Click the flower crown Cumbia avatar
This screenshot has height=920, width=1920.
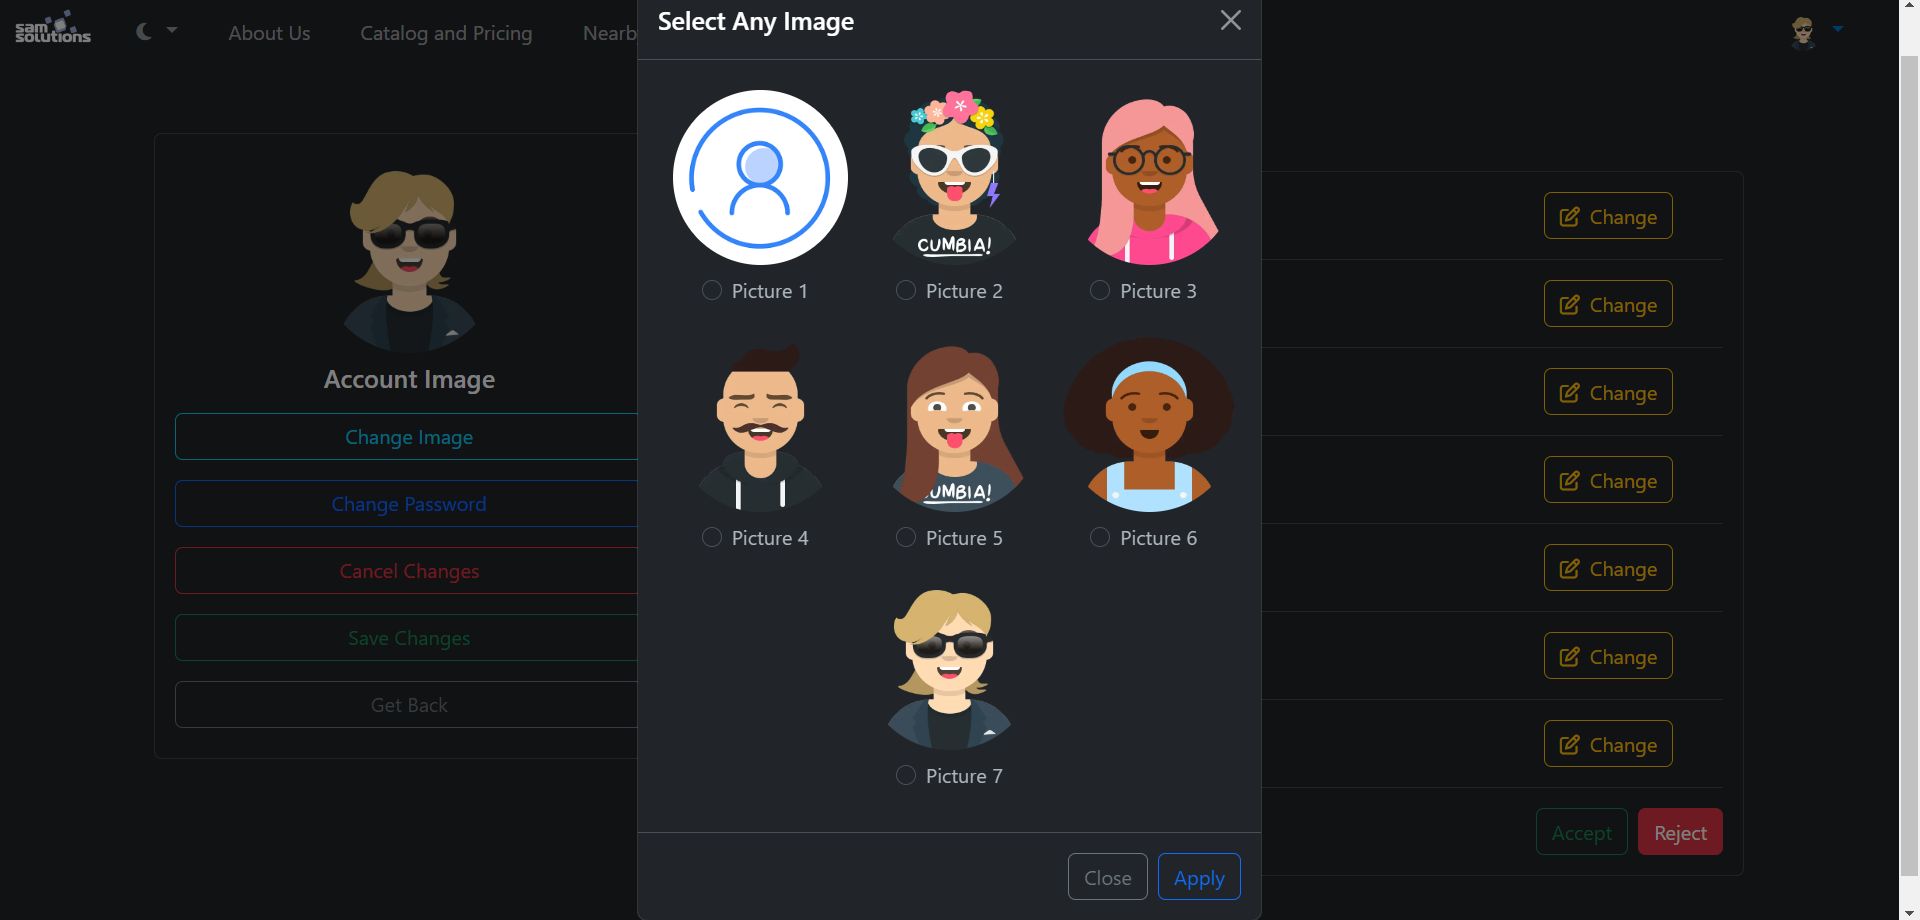(954, 178)
